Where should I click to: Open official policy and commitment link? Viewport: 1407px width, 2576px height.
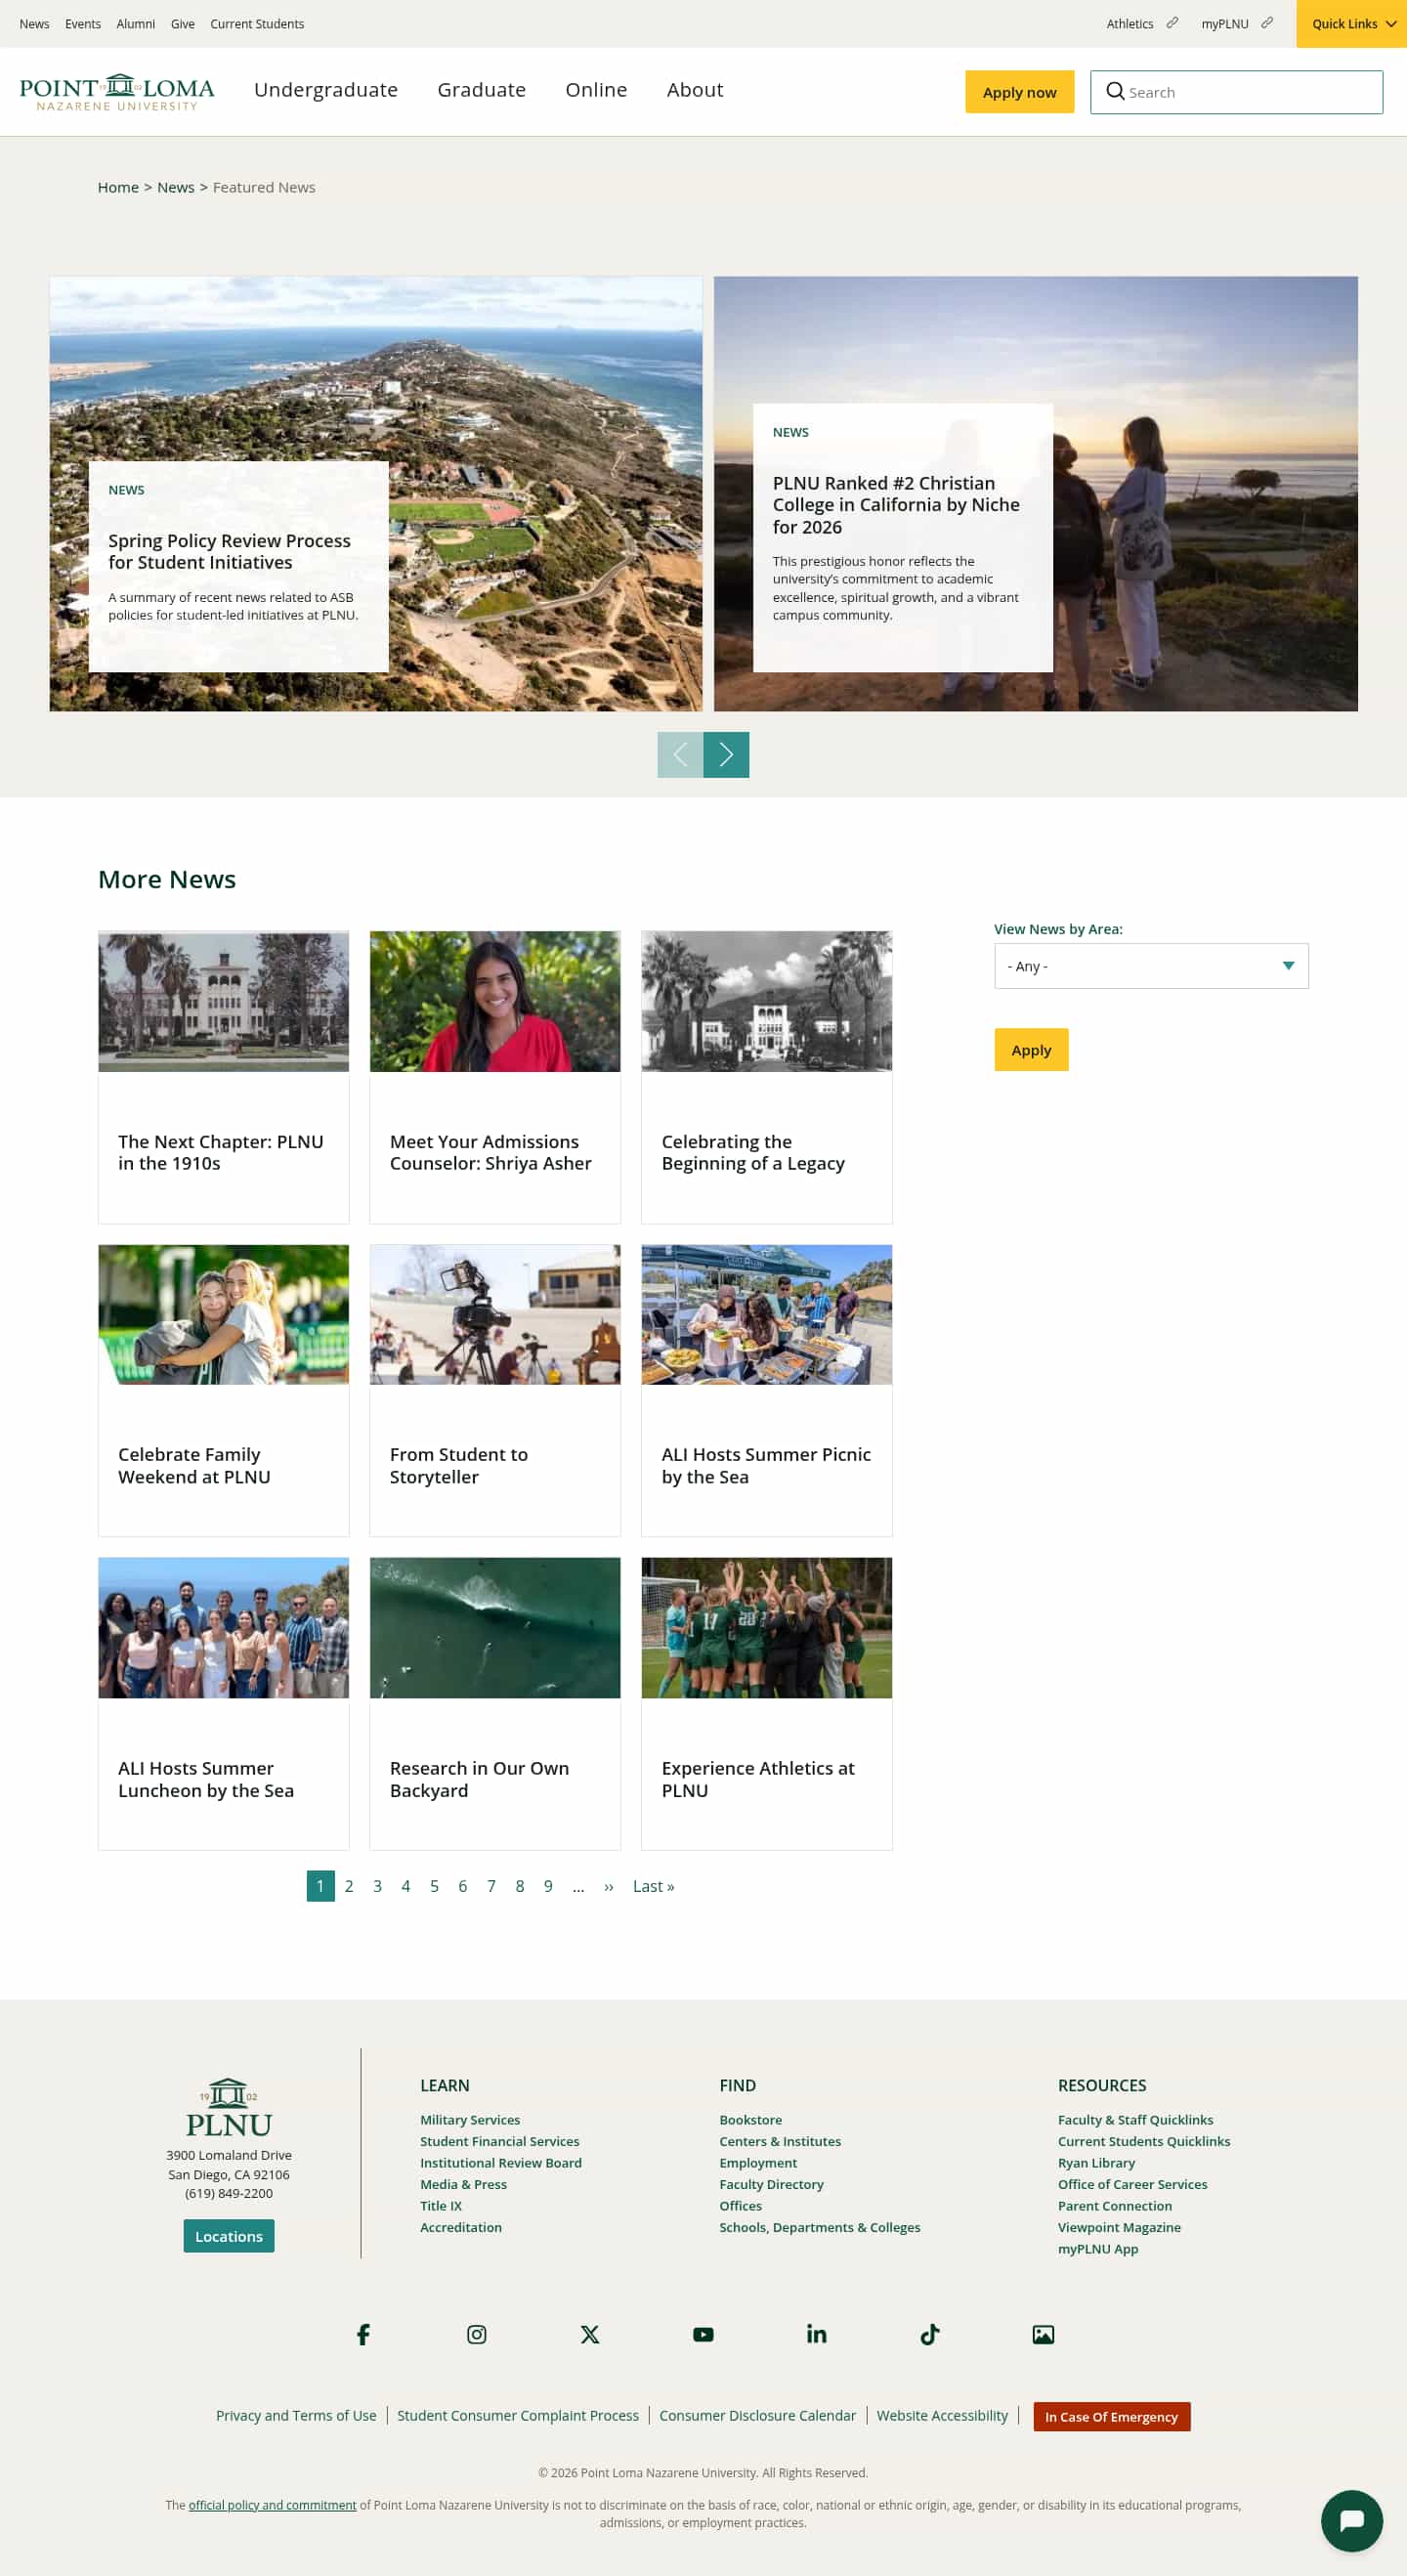click(x=272, y=2505)
